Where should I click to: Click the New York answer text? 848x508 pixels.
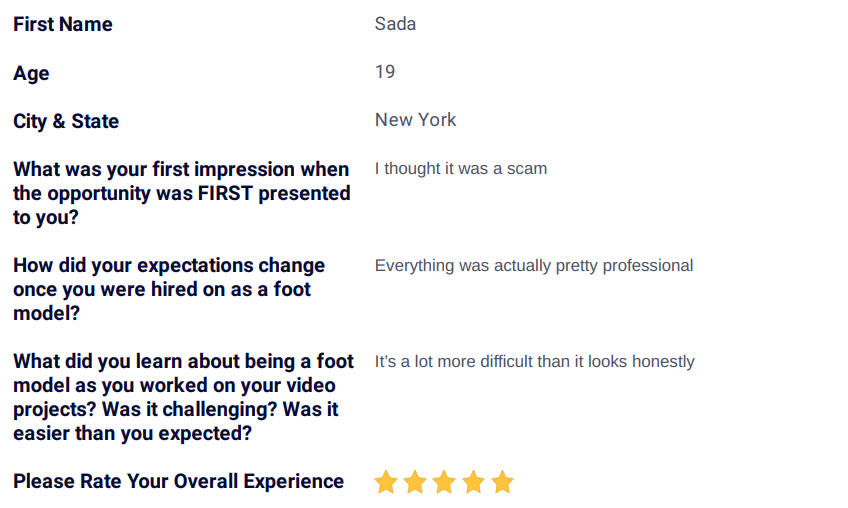click(415, 120)
